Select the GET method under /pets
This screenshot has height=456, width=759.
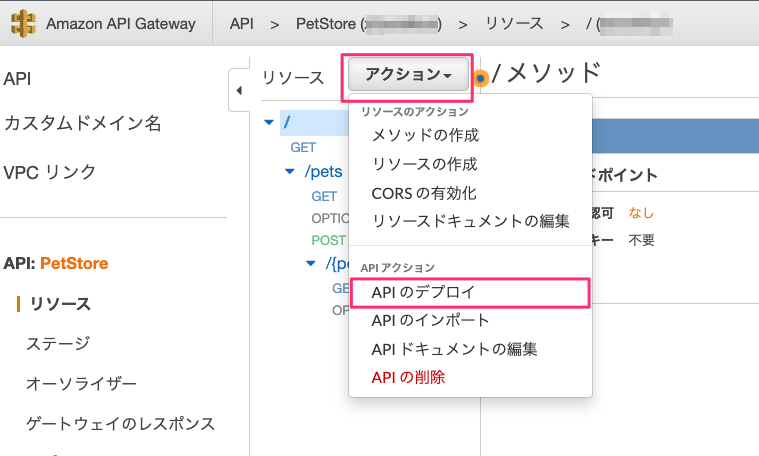324,196
